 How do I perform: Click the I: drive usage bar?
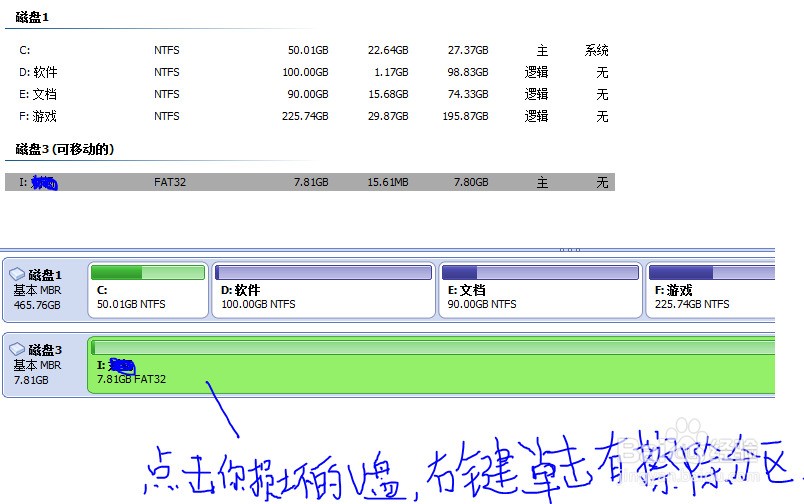click(433, 347)
